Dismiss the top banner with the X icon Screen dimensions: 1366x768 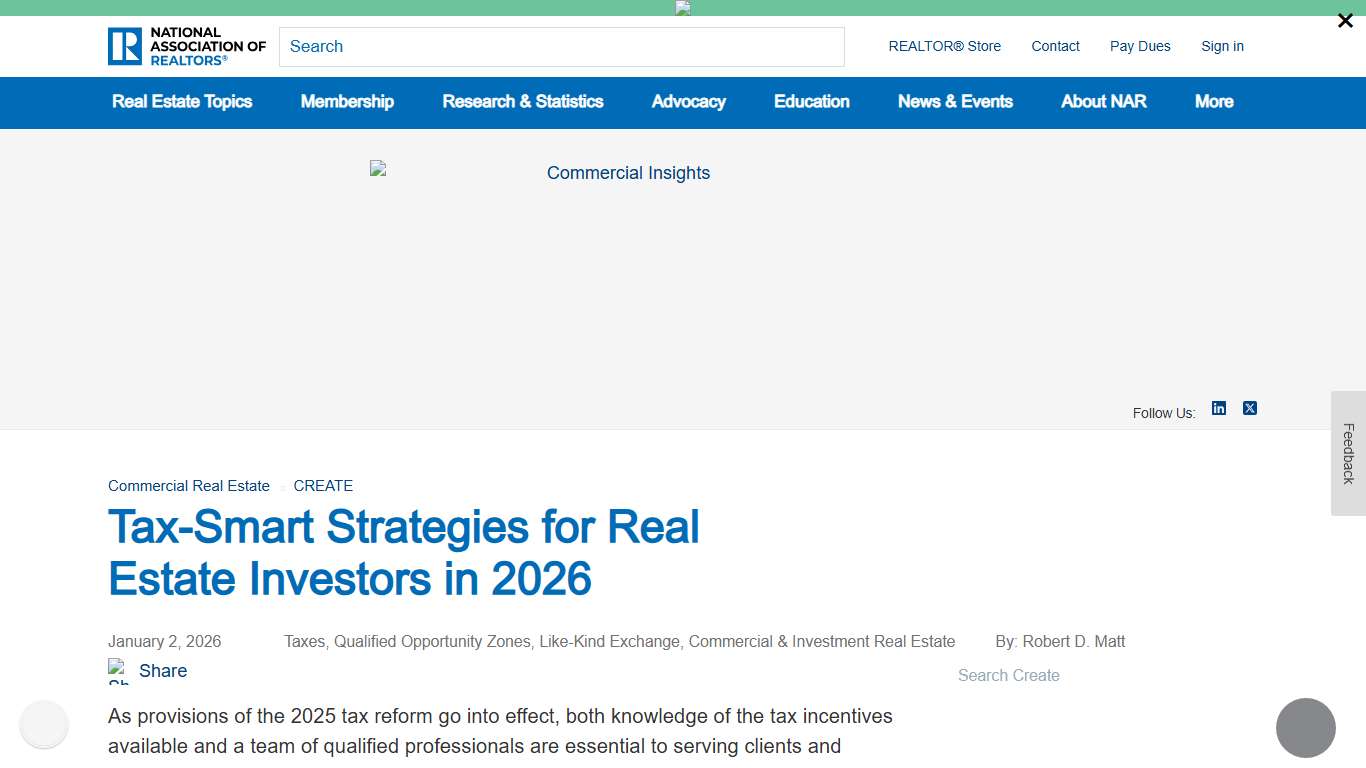1345,20
